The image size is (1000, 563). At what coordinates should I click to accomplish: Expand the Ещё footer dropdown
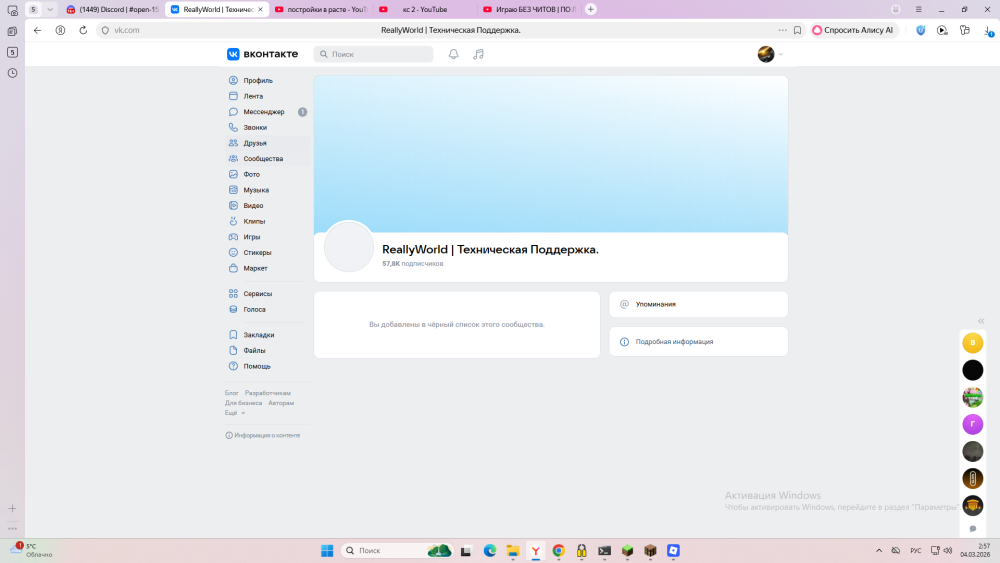(x=235, y=413)
